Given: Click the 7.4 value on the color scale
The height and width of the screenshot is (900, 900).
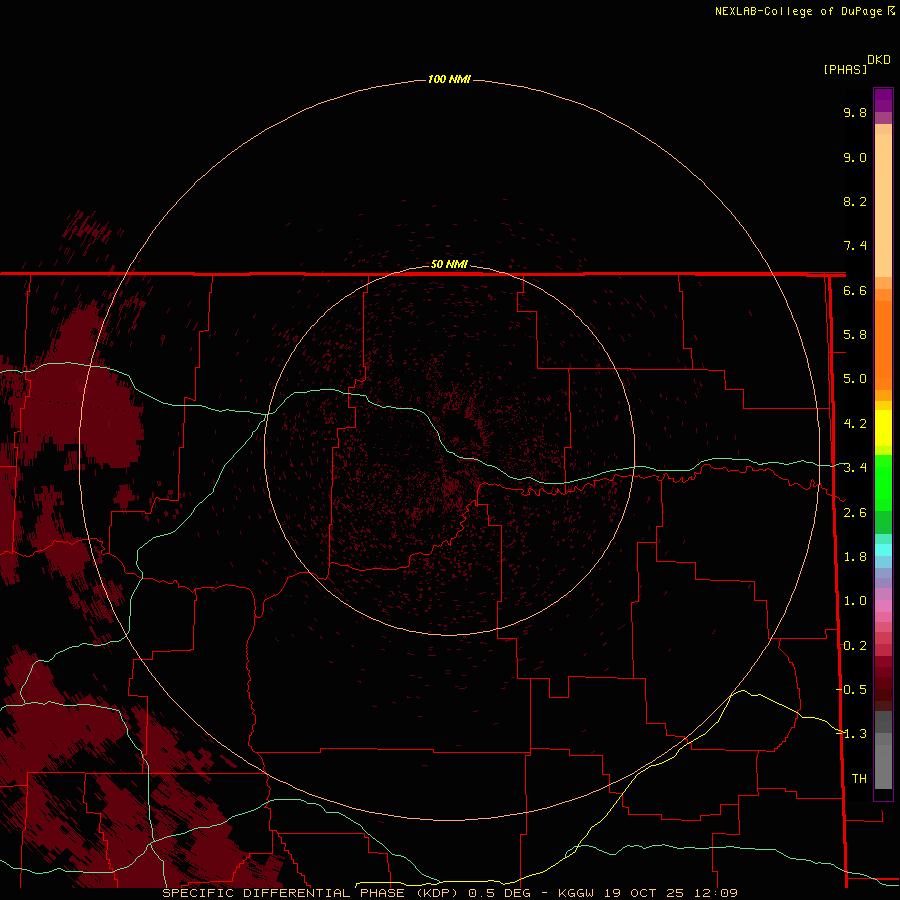Looking at the screenshot, I should point(855,246).
